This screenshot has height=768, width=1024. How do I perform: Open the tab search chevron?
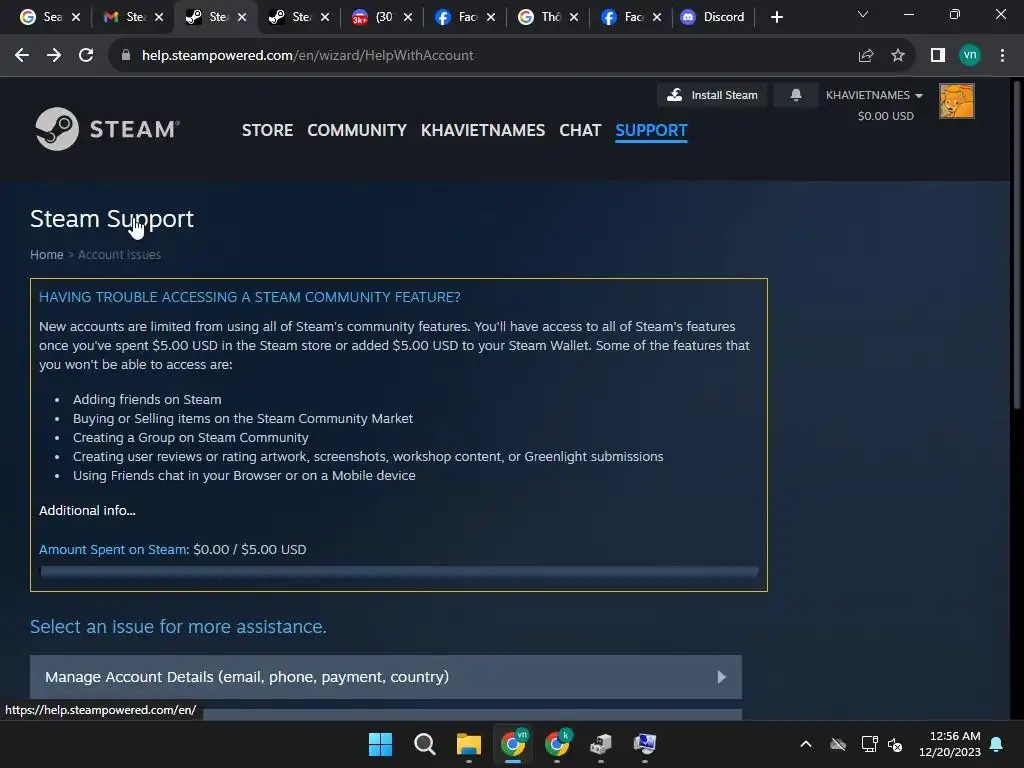[x=863, y=14]
